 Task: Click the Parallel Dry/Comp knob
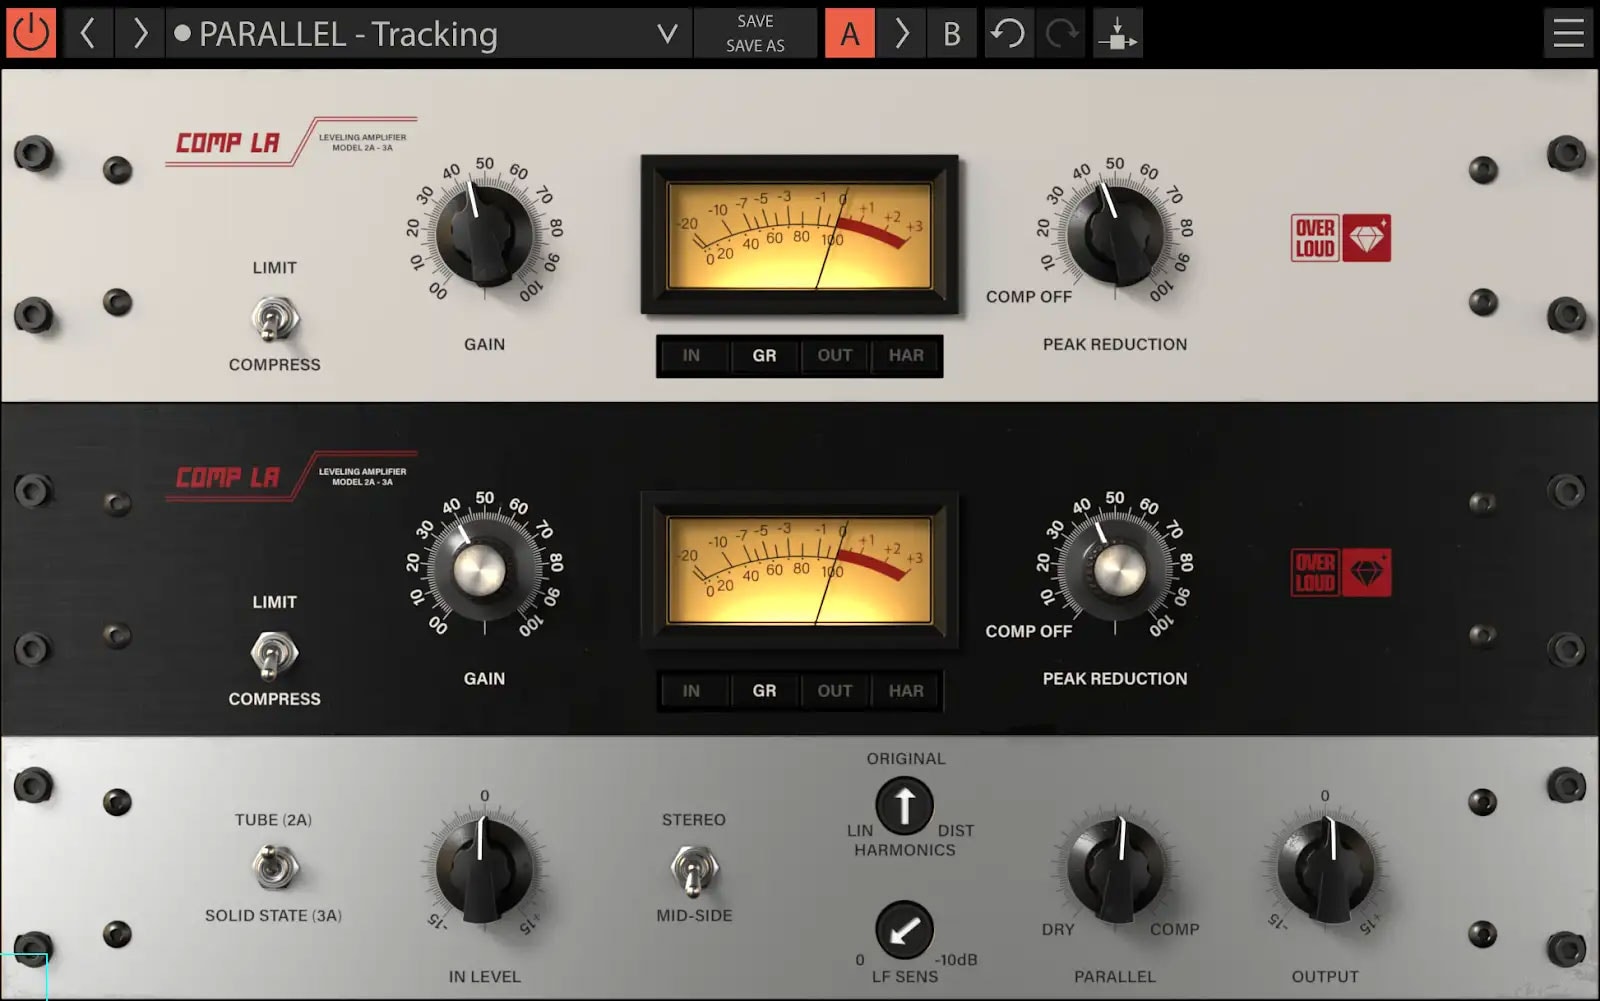(x=1115, y=868)
